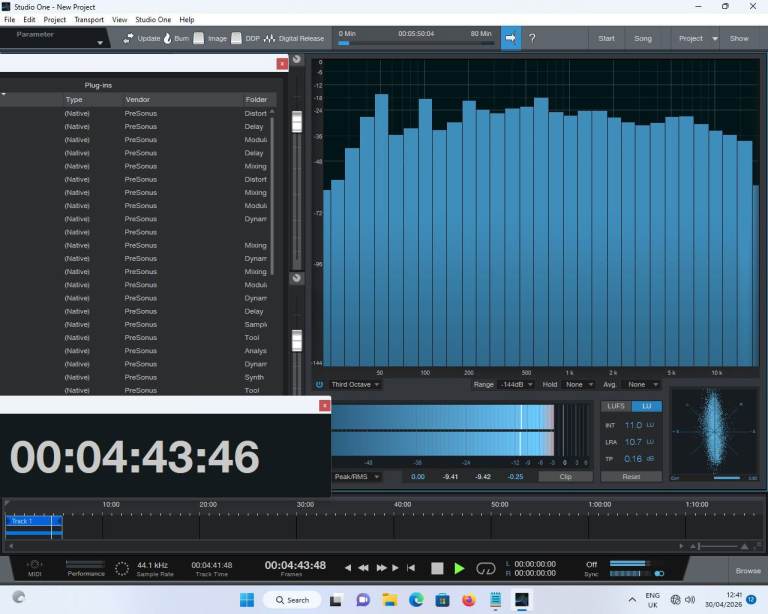
Task: Click the Reset loudness button
Action: (631, 477)
